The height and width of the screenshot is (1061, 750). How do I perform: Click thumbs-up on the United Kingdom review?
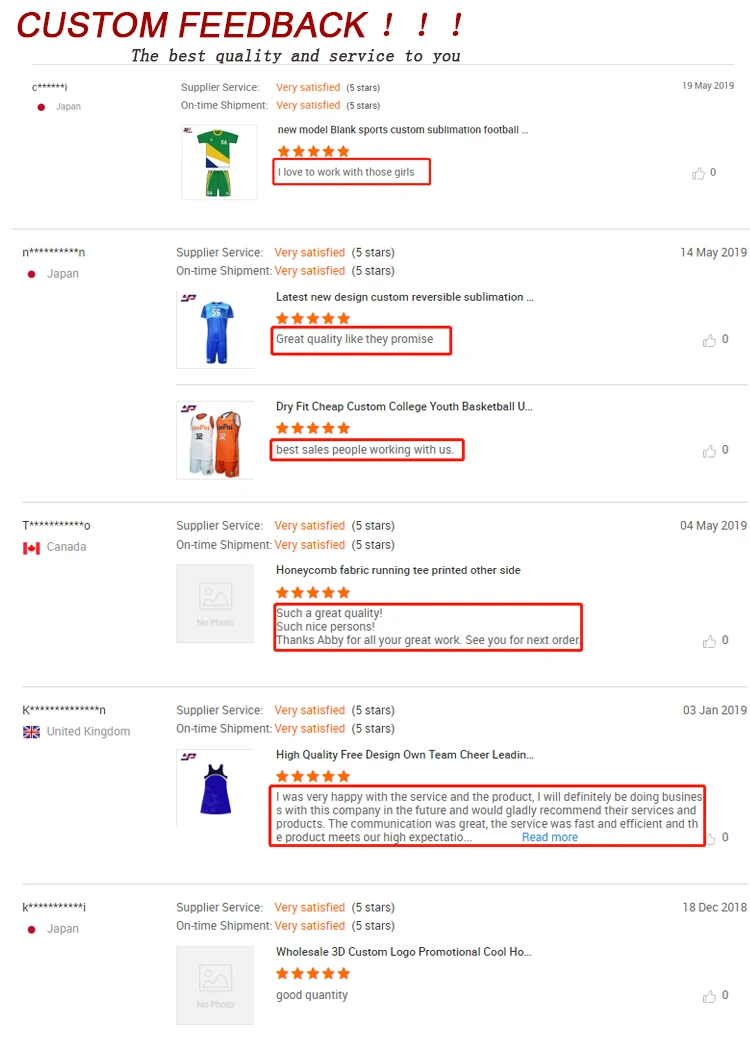[709, 838]
